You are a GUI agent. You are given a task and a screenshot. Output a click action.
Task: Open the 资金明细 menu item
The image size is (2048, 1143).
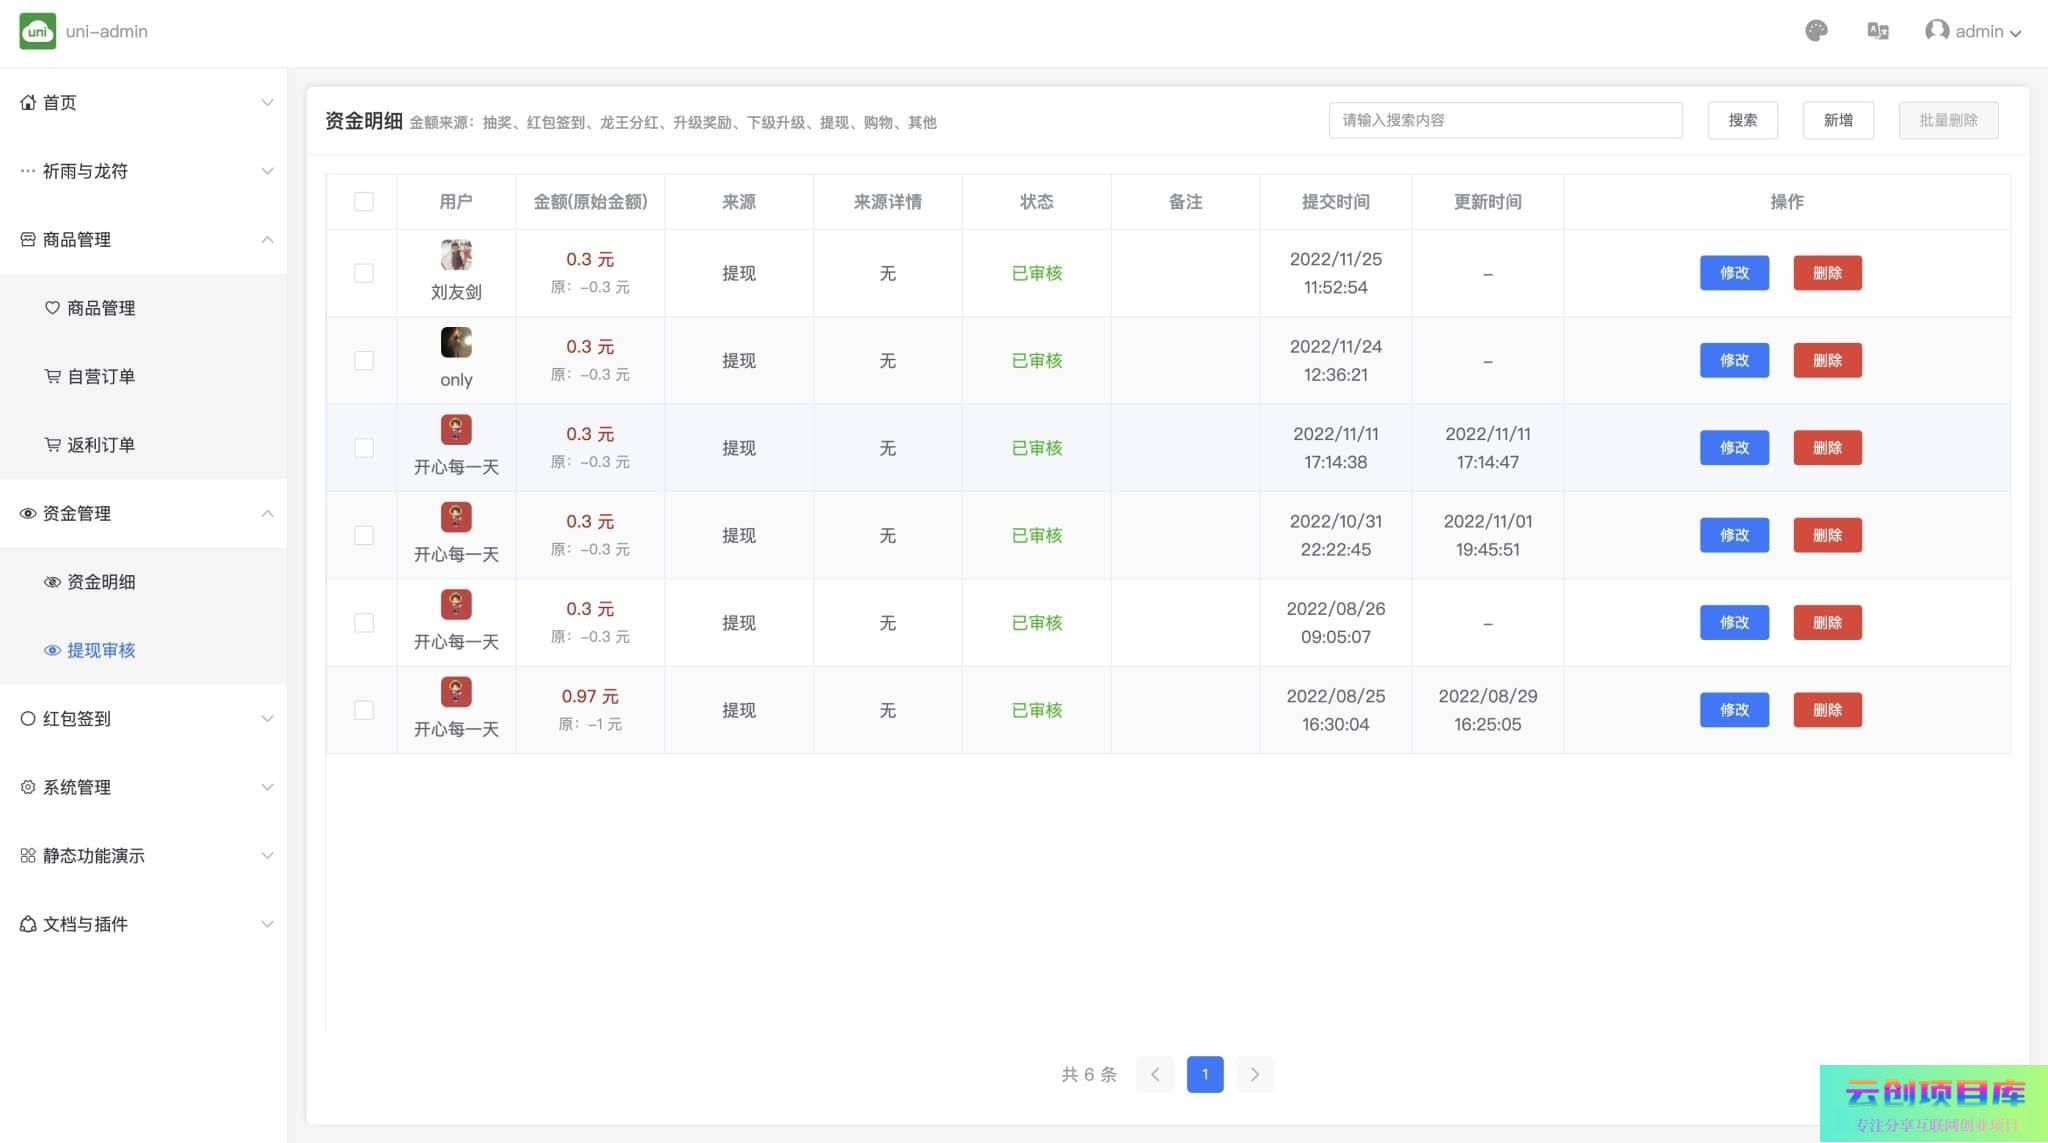coord(101,582)
